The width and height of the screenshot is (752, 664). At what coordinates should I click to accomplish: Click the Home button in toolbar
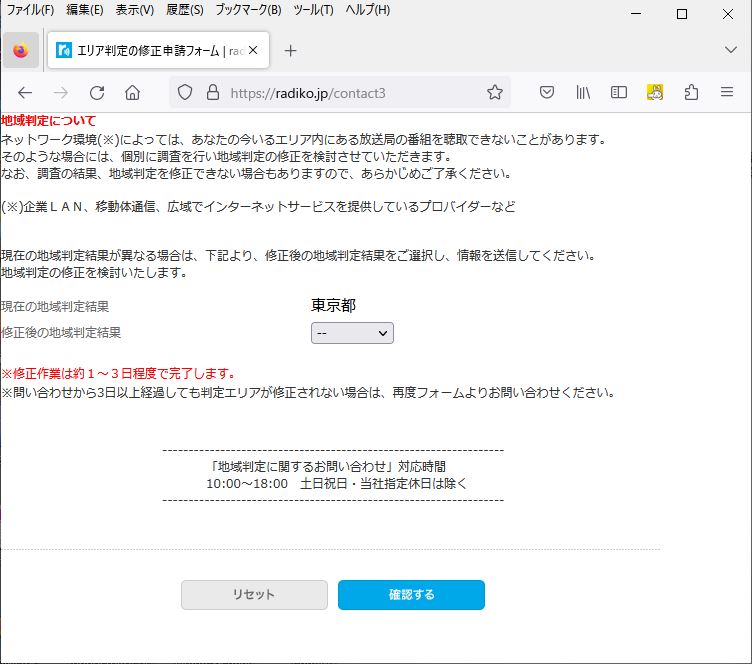tap(132, 93)
